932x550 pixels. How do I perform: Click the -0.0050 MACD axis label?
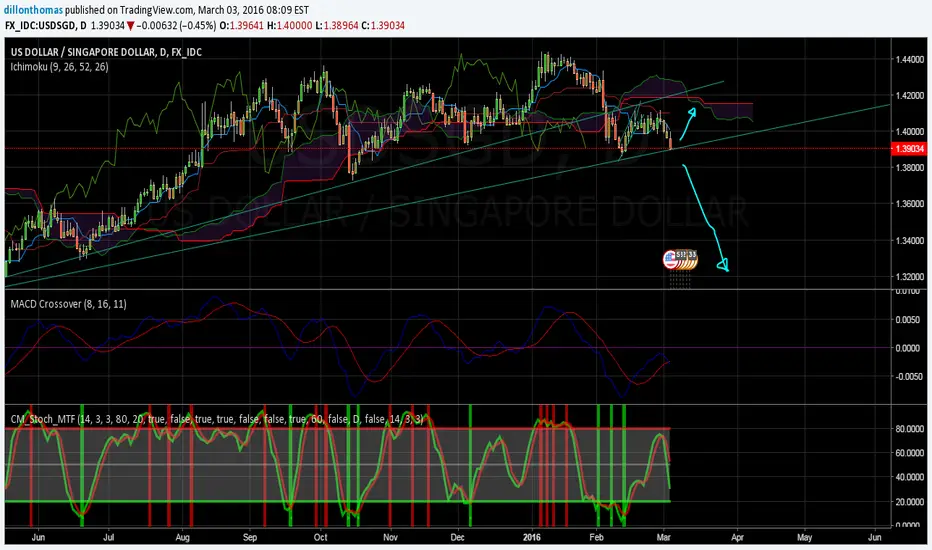click(907, 376)
